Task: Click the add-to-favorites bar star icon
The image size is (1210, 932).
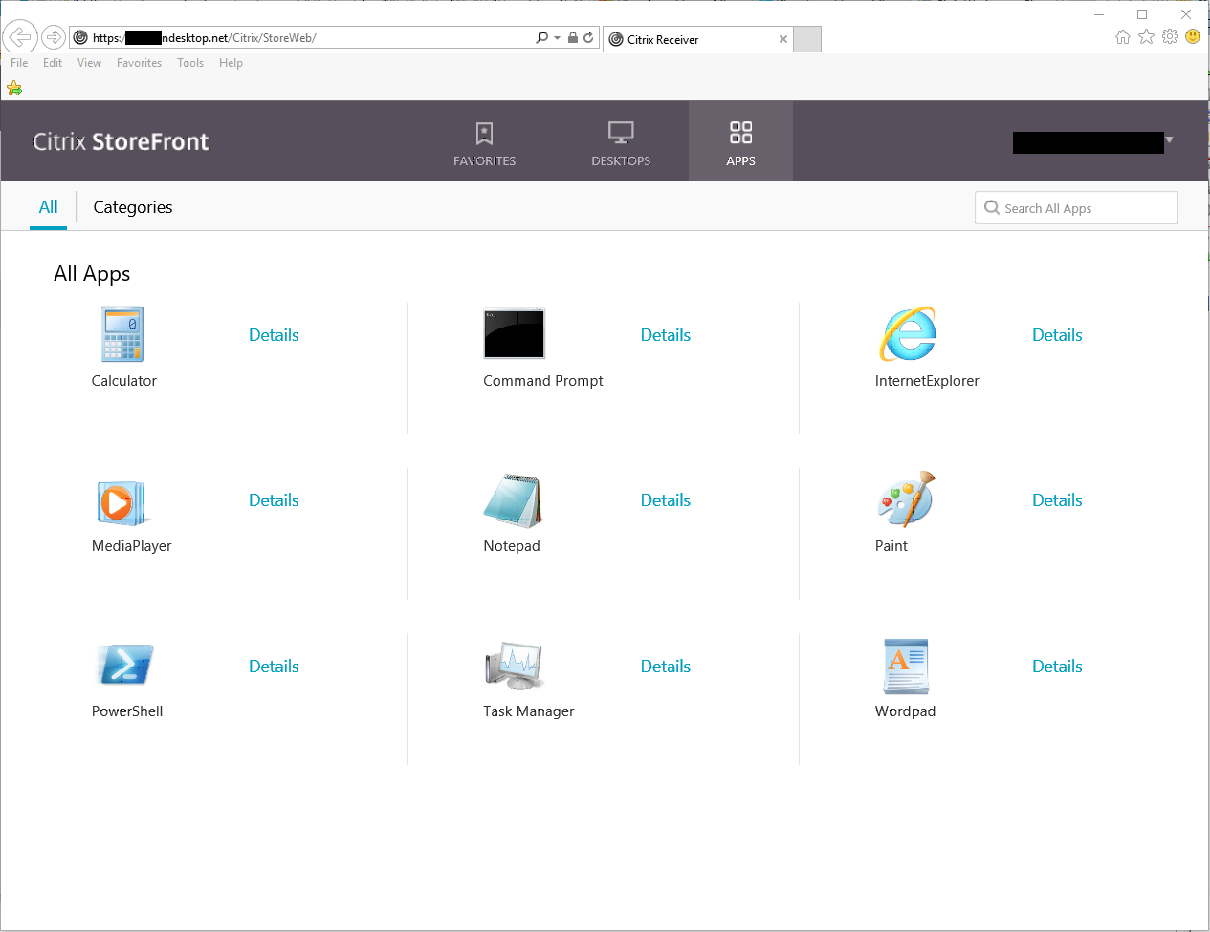Action: tap(14, 88)
